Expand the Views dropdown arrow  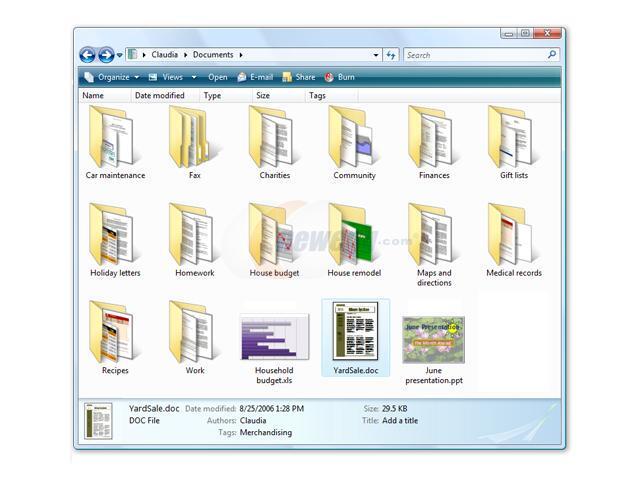pos(194,77)
